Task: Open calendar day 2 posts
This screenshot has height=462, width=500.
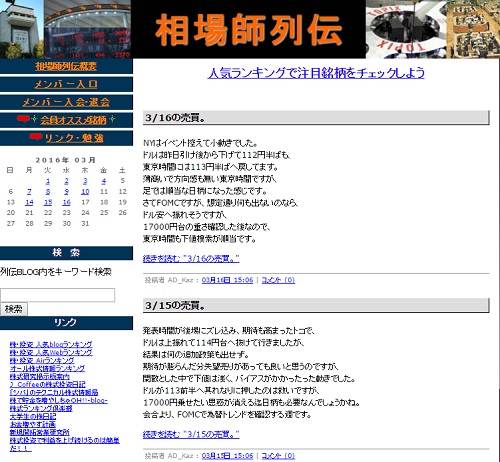Action: [67, 181]
